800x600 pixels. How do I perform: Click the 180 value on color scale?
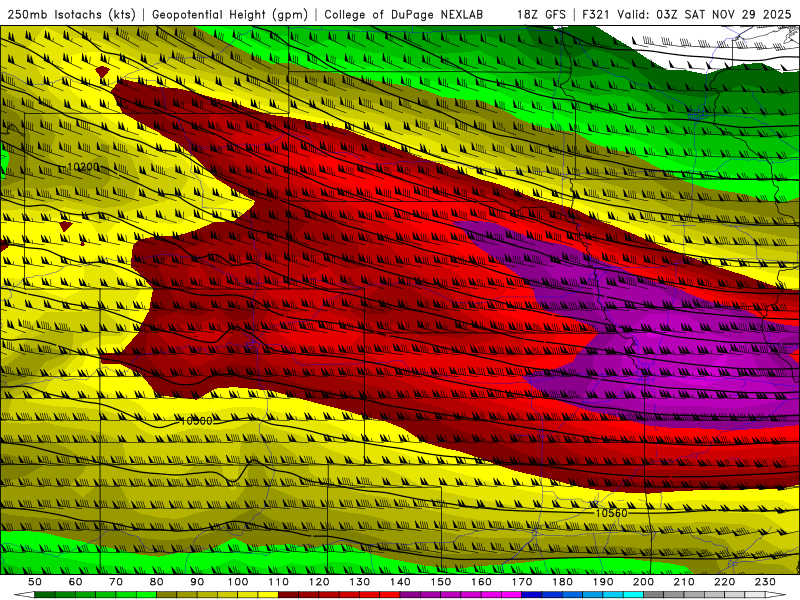[x=562, y=582]
